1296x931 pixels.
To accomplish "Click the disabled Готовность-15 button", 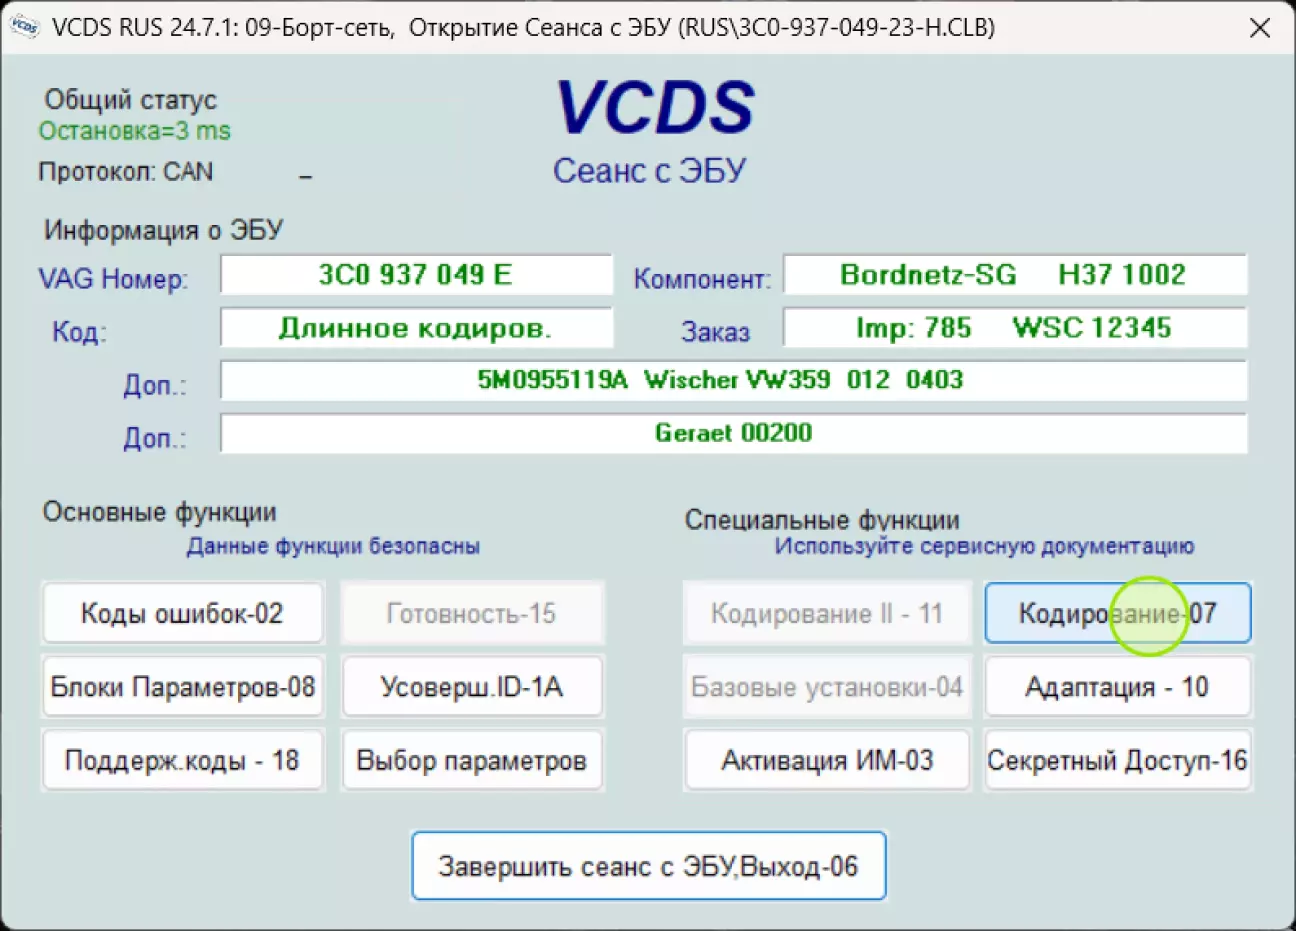I will (x=472, y=613).
